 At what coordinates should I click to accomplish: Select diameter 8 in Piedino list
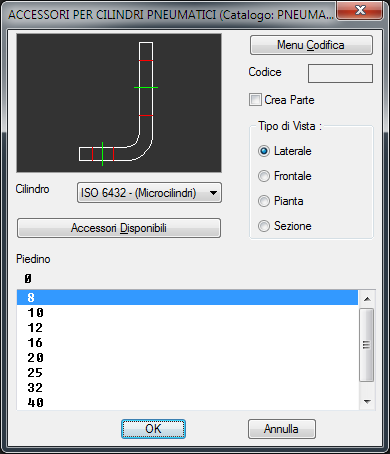coord(187,297)
